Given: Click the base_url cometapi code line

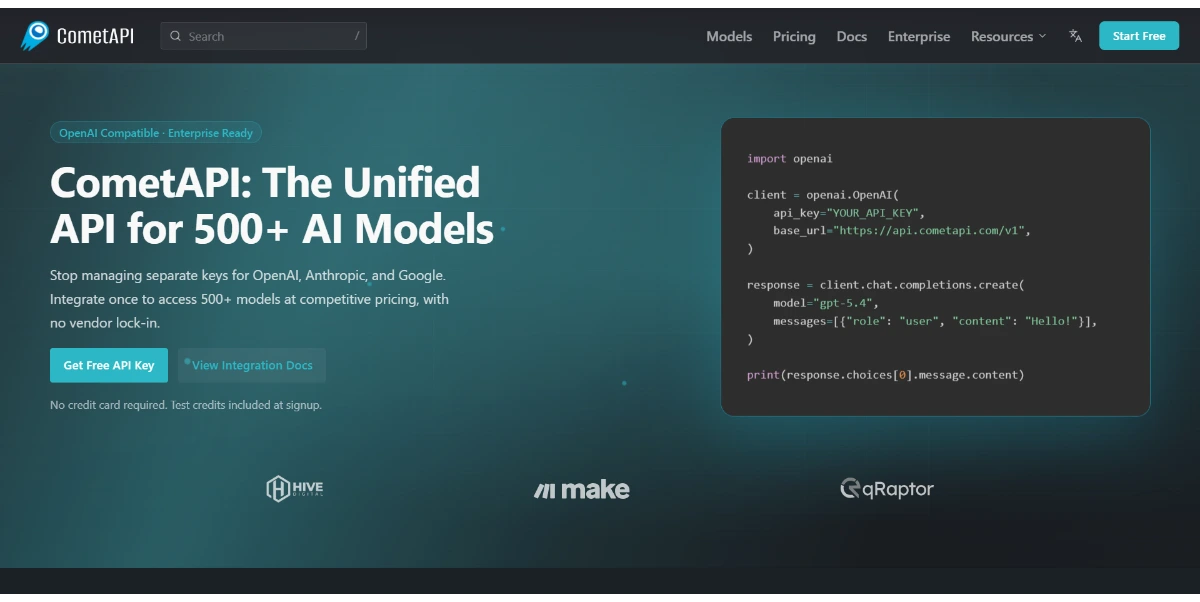Looking at the screenshot, I should pos(901,231).
